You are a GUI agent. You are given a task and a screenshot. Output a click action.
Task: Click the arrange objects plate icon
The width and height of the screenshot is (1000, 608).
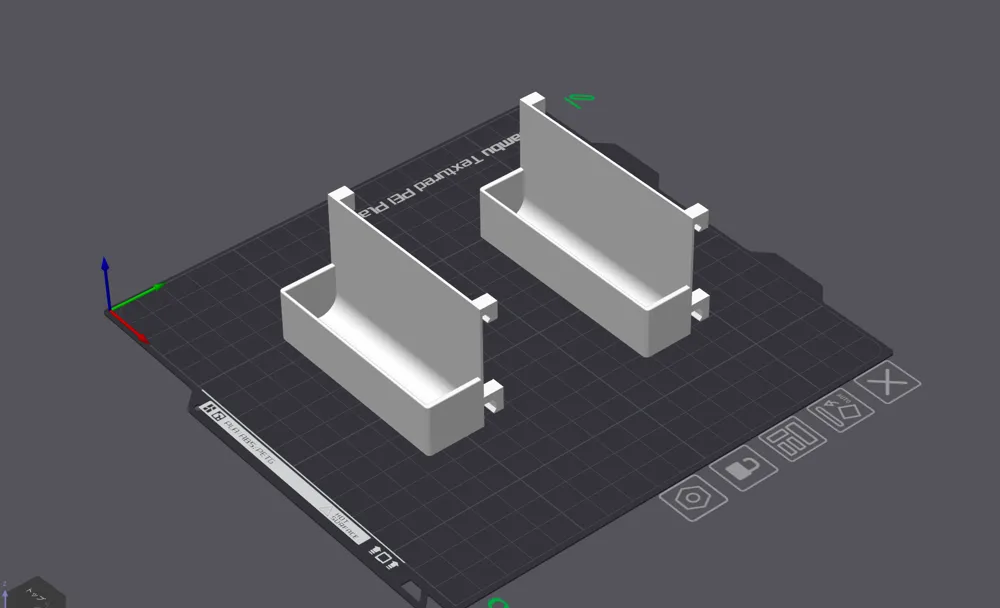pyautogui.click(x=793, y=439)
